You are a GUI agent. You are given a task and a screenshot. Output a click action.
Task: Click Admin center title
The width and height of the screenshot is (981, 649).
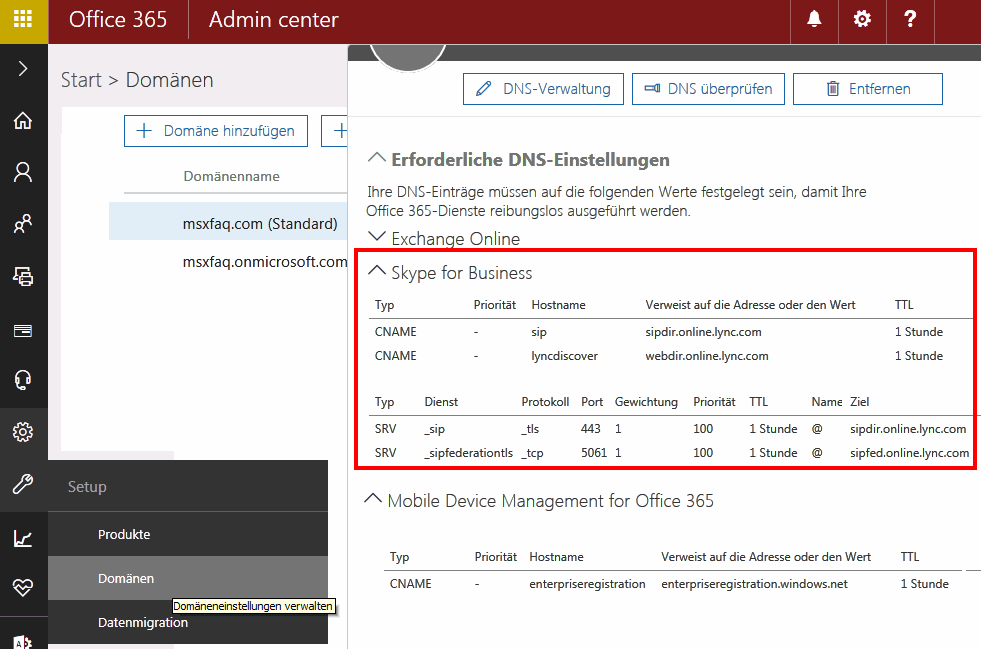pos(273,19)
